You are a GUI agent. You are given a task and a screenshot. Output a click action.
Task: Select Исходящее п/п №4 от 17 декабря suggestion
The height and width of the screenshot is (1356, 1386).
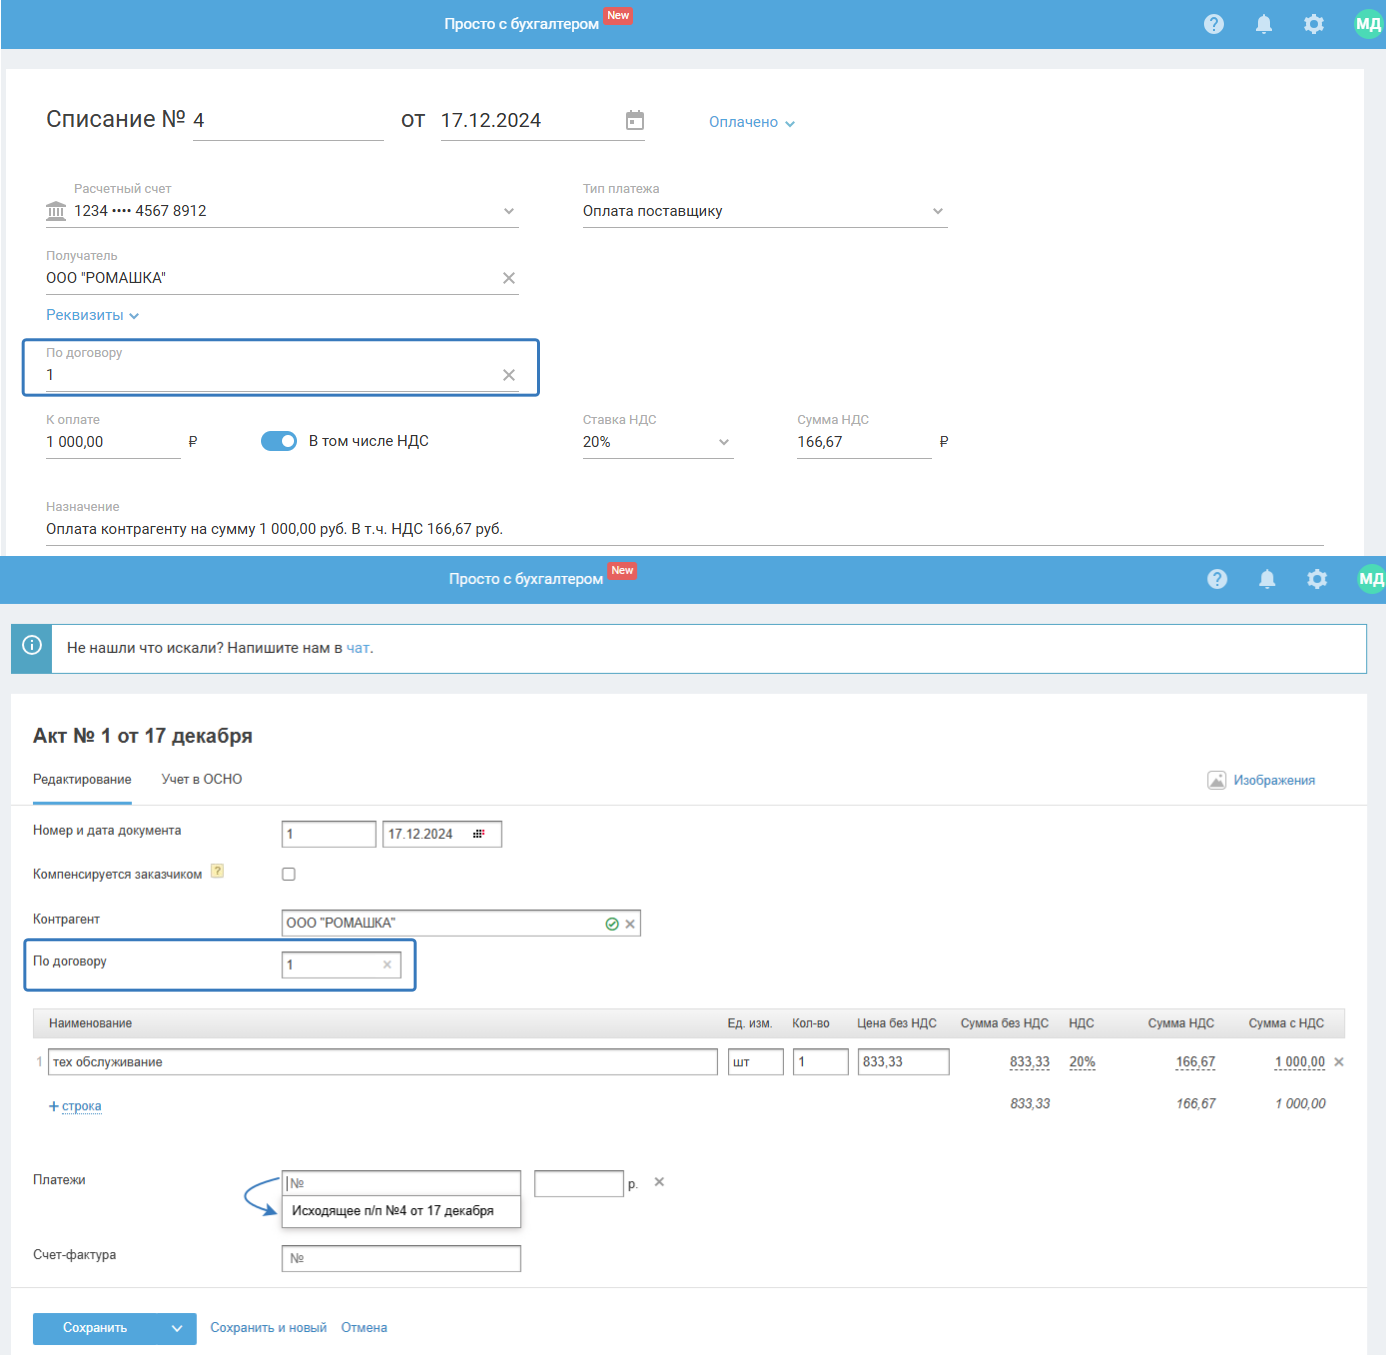393,1211
